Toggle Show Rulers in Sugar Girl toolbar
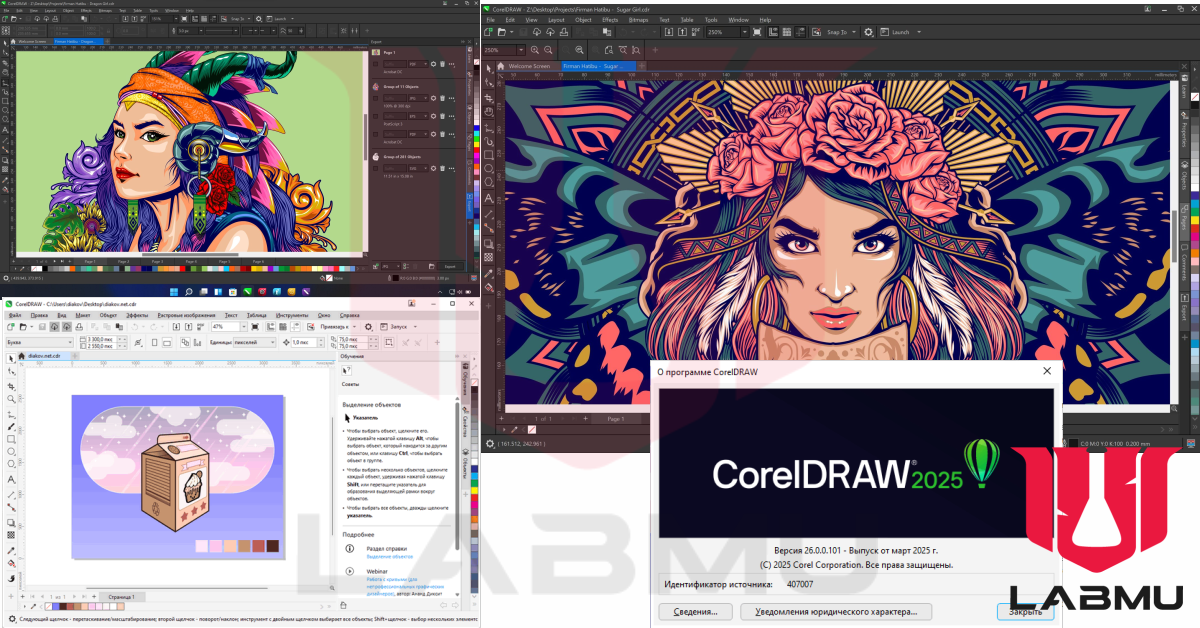1200x628 pixels. 773,32
